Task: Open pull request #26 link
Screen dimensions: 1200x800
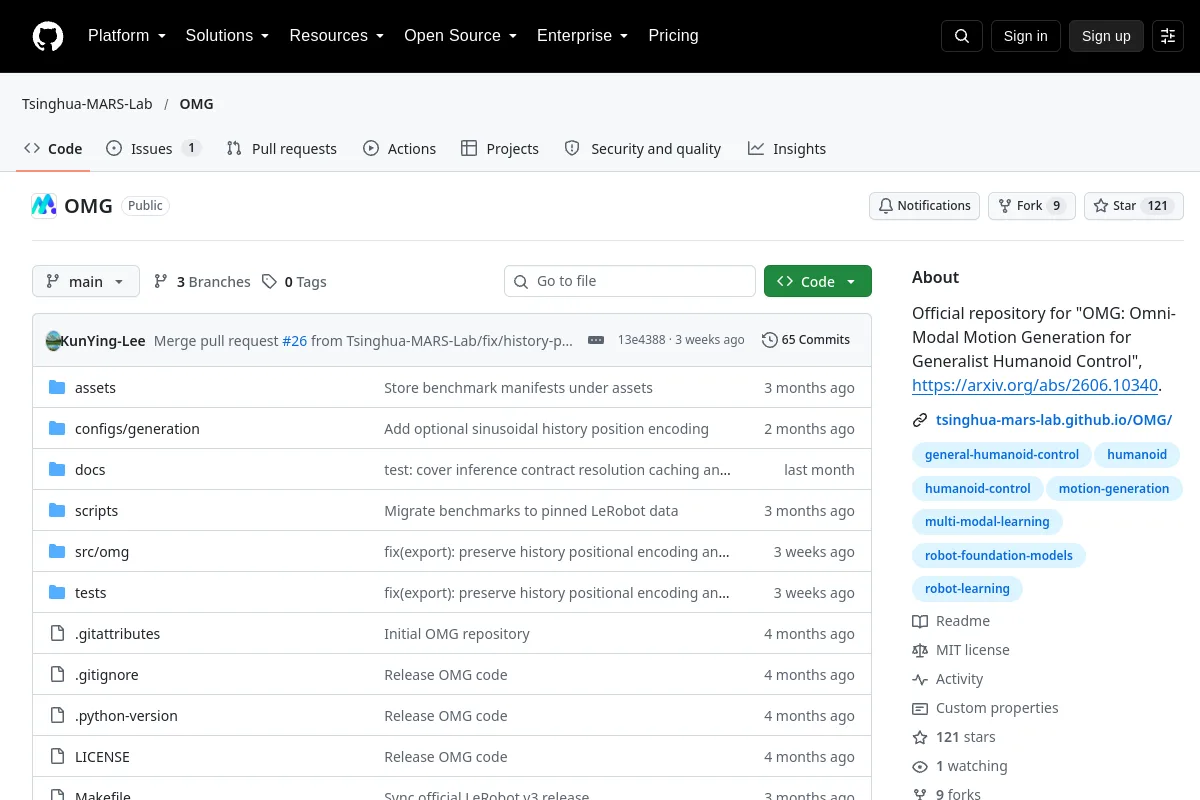Action: coord(295,341)
